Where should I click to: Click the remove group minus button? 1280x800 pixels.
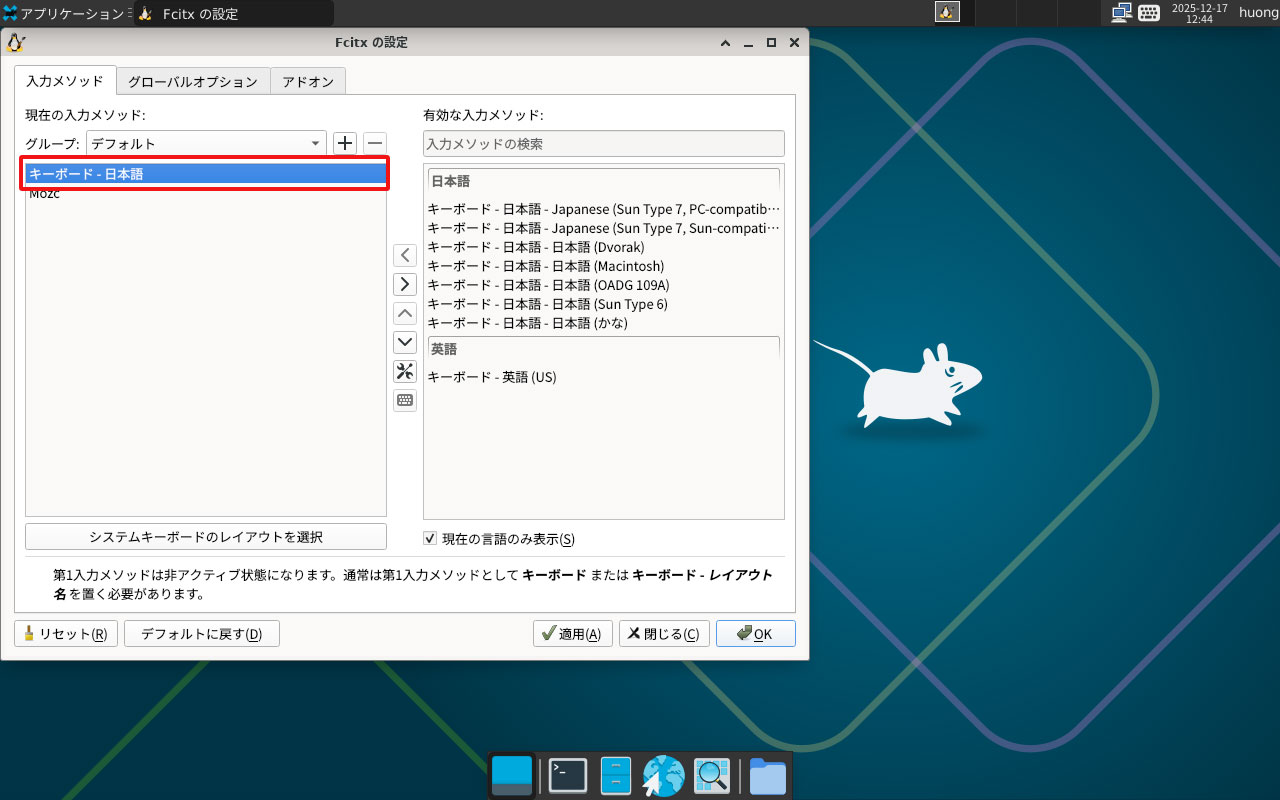[375, 143]
